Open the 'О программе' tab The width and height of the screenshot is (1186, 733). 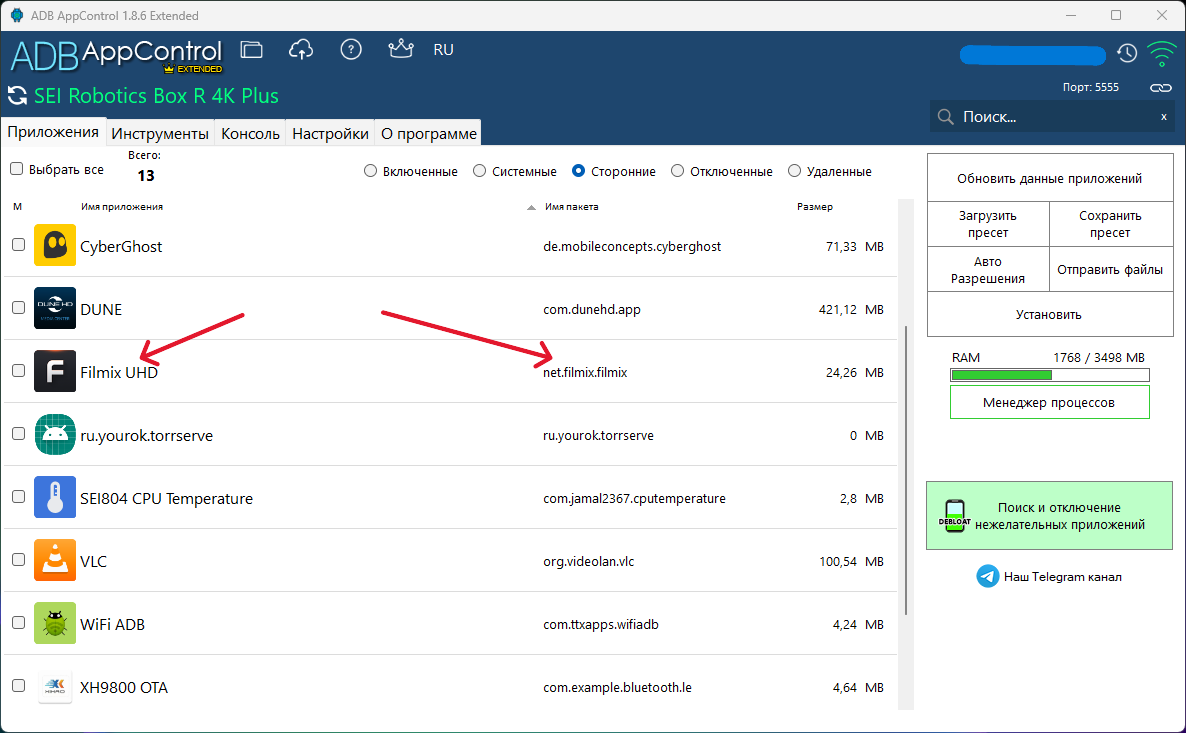429,133
